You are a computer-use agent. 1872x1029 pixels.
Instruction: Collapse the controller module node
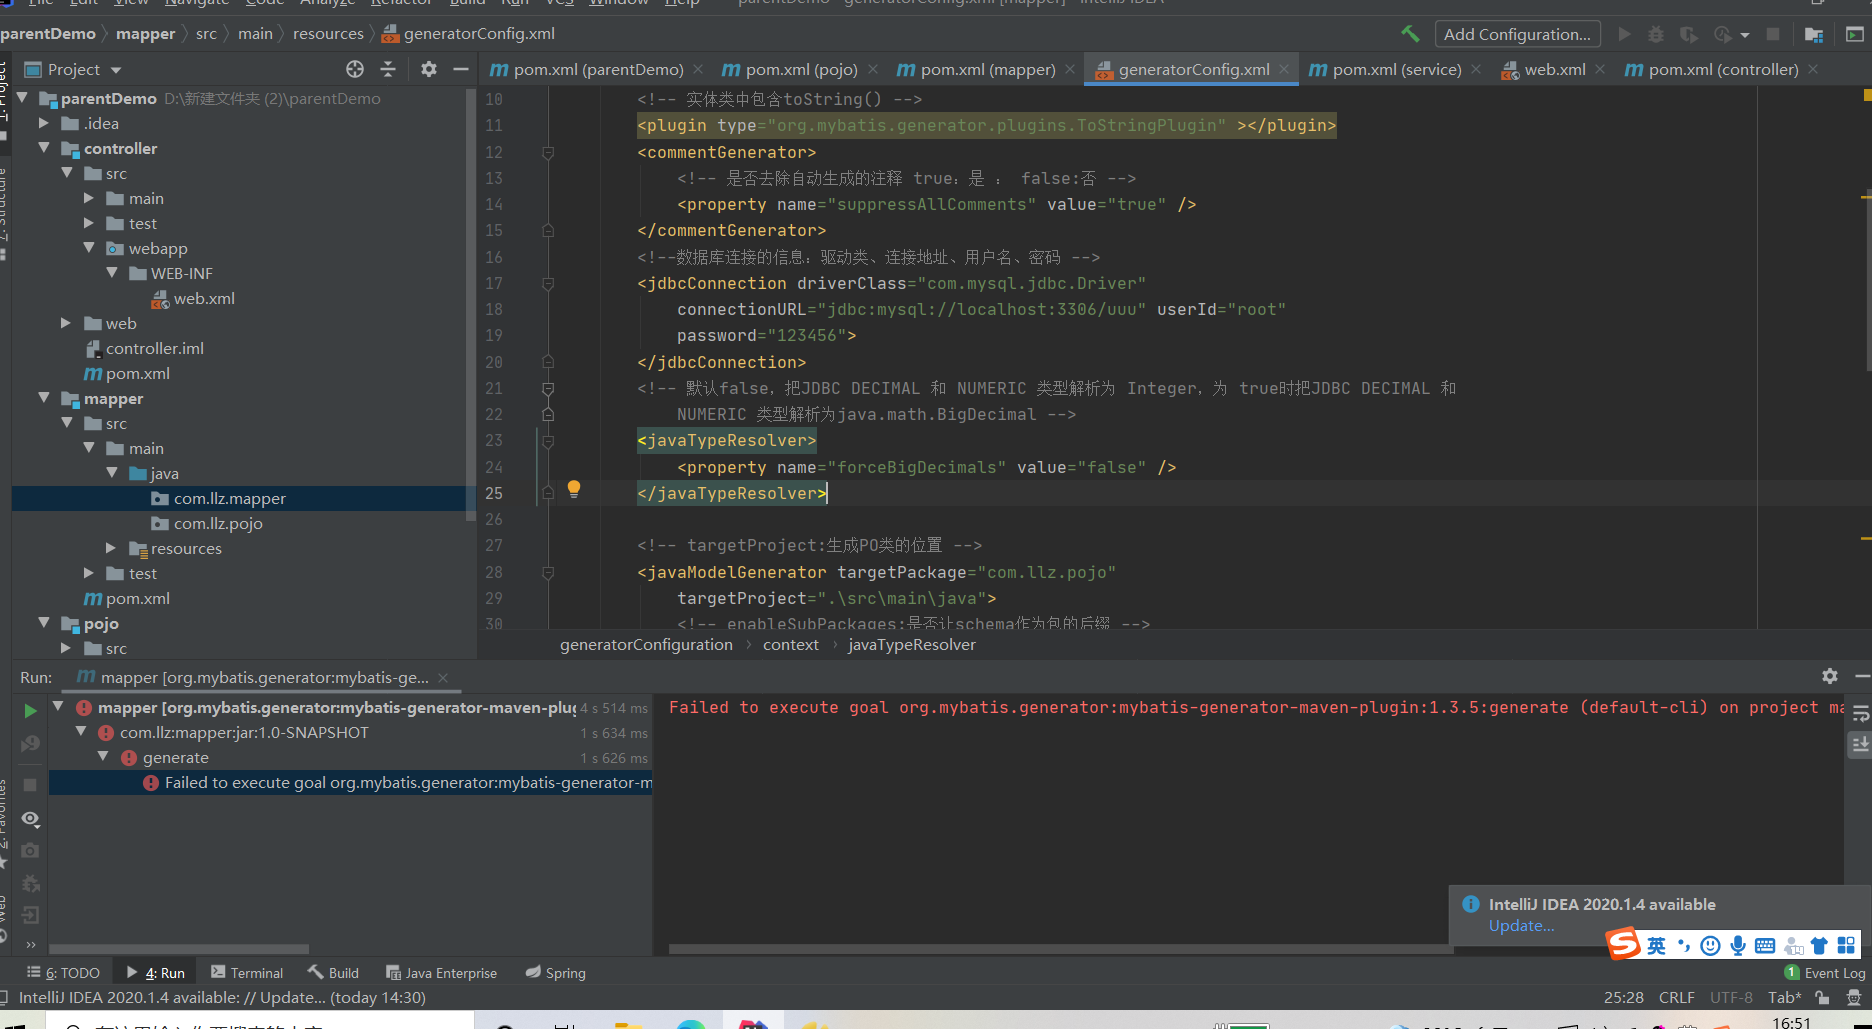pos(44,148)
